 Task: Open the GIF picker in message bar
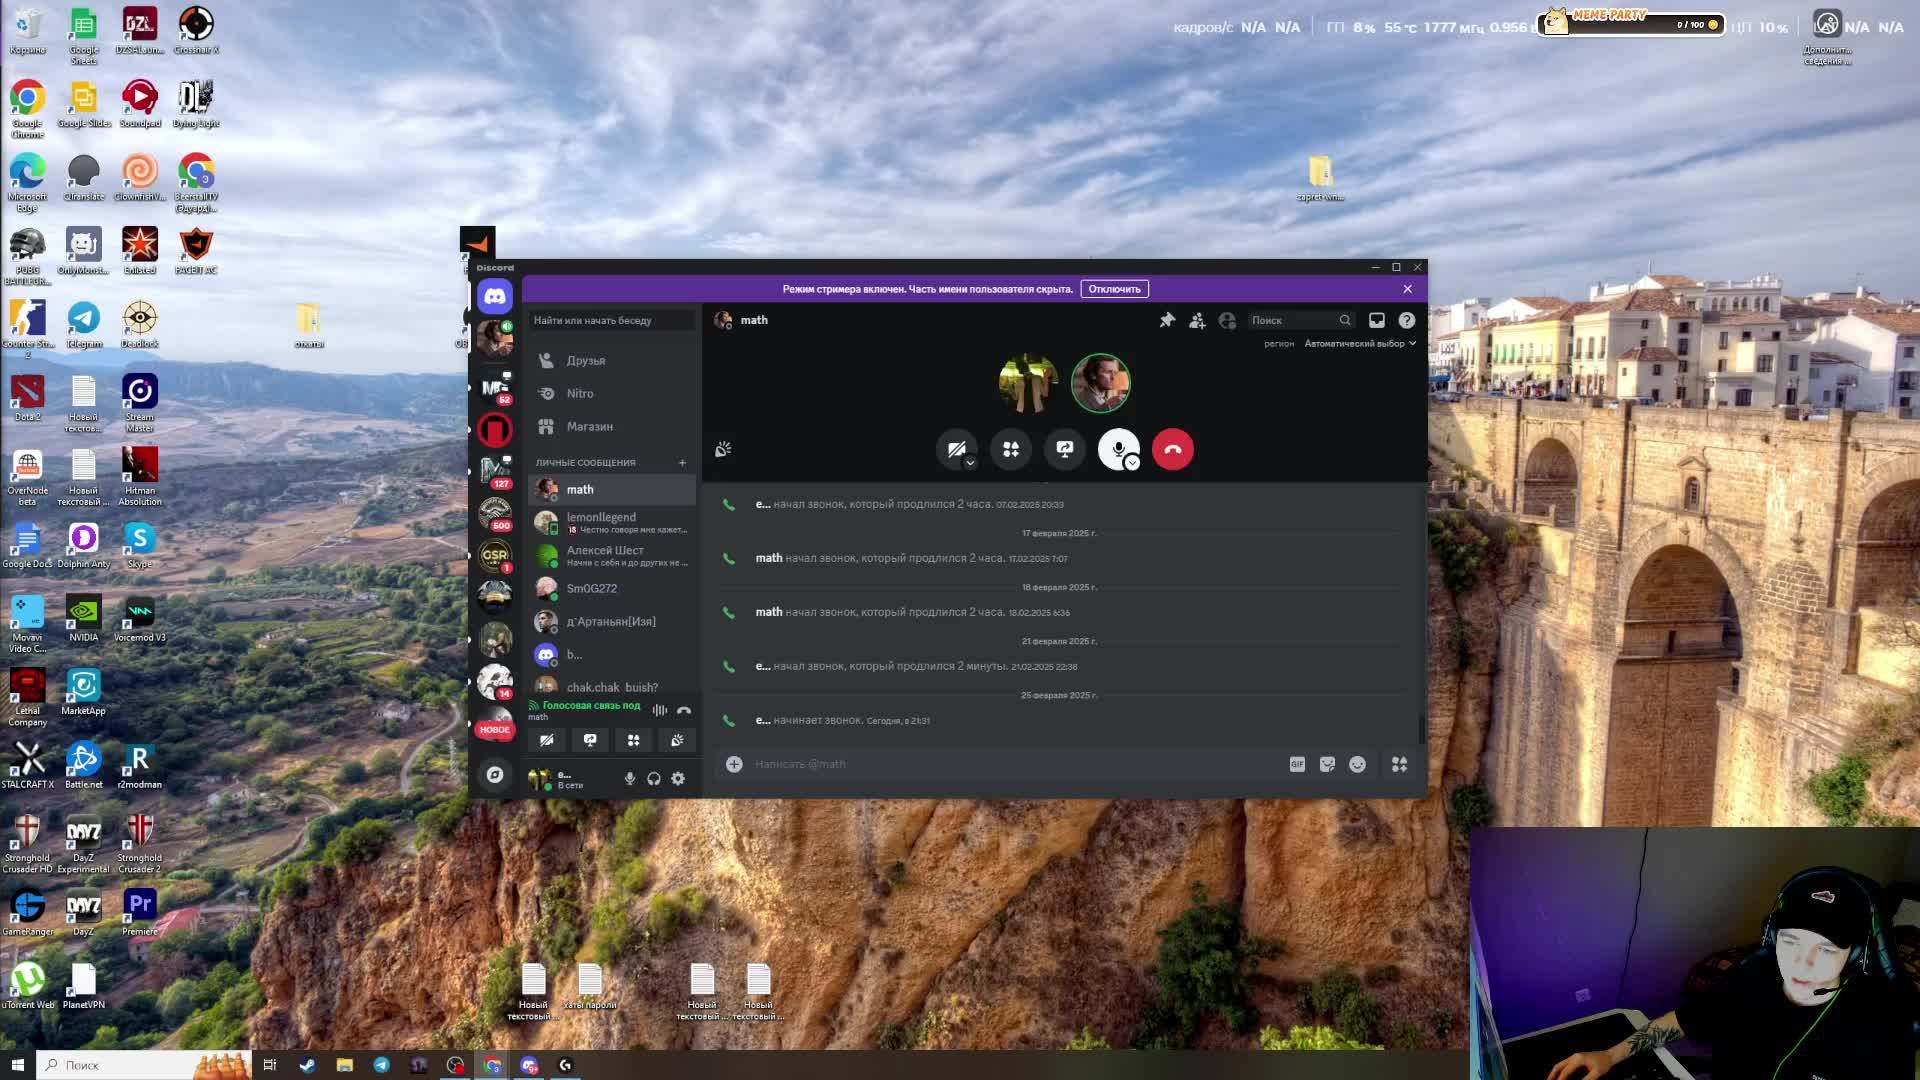point(1297,764)
